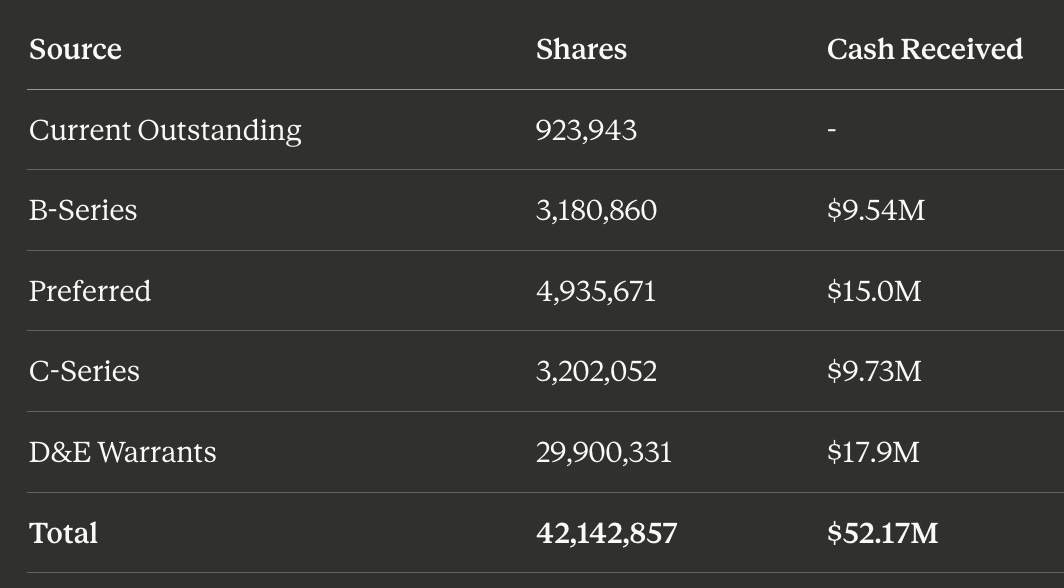Click the Source column header
Screen dimensions: 1064x588
75,50
